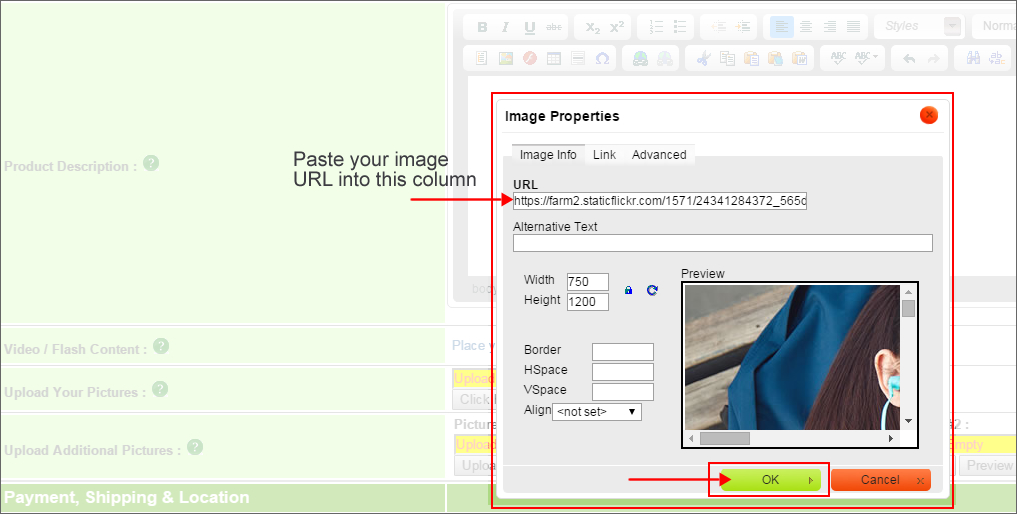Apply subscript formatting
The height and width of the screenshot is (514, 1017).
point(593,27)
